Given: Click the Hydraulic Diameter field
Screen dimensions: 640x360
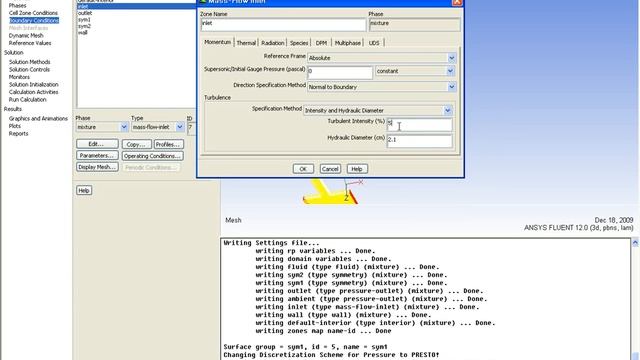Looking at the screenshot, I should click(419, 141).
